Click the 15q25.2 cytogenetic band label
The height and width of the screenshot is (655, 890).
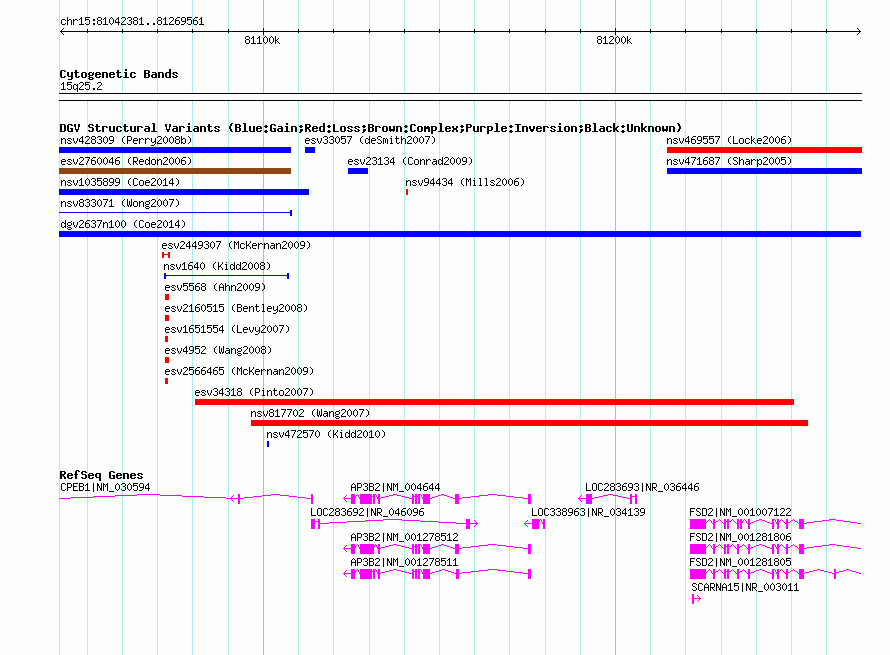pyautogui.click(x=81, y=87)
